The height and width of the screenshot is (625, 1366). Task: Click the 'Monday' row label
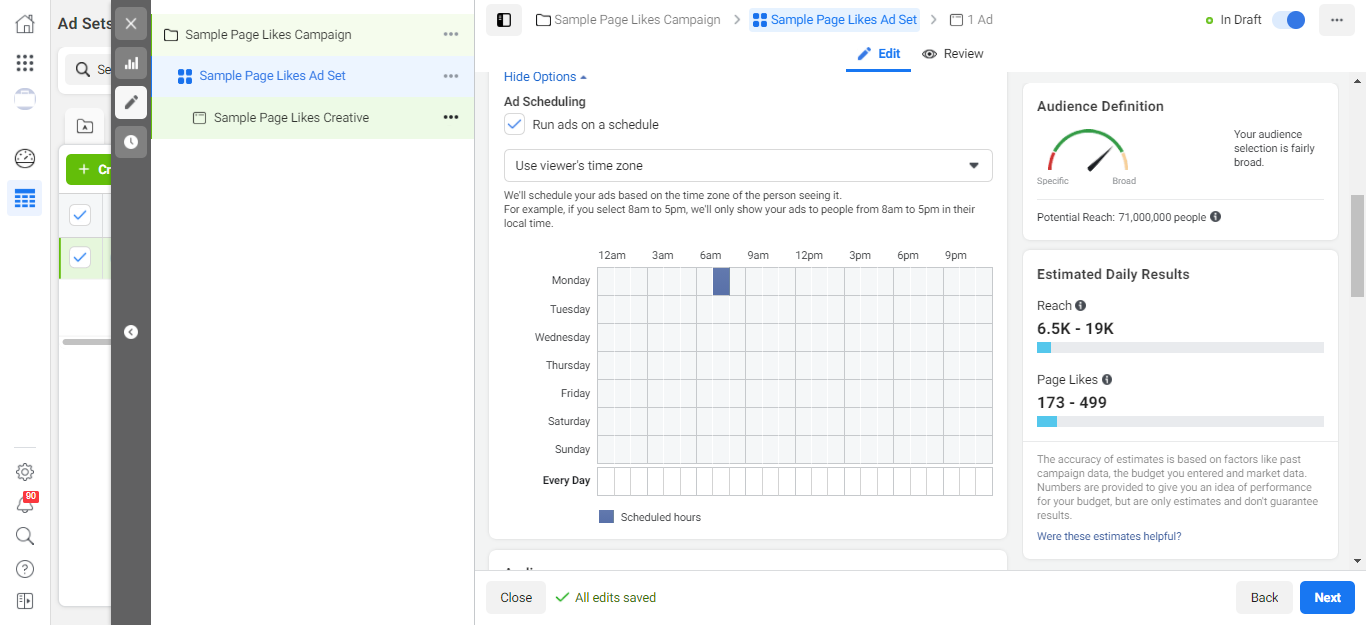[x=571, y=281]
